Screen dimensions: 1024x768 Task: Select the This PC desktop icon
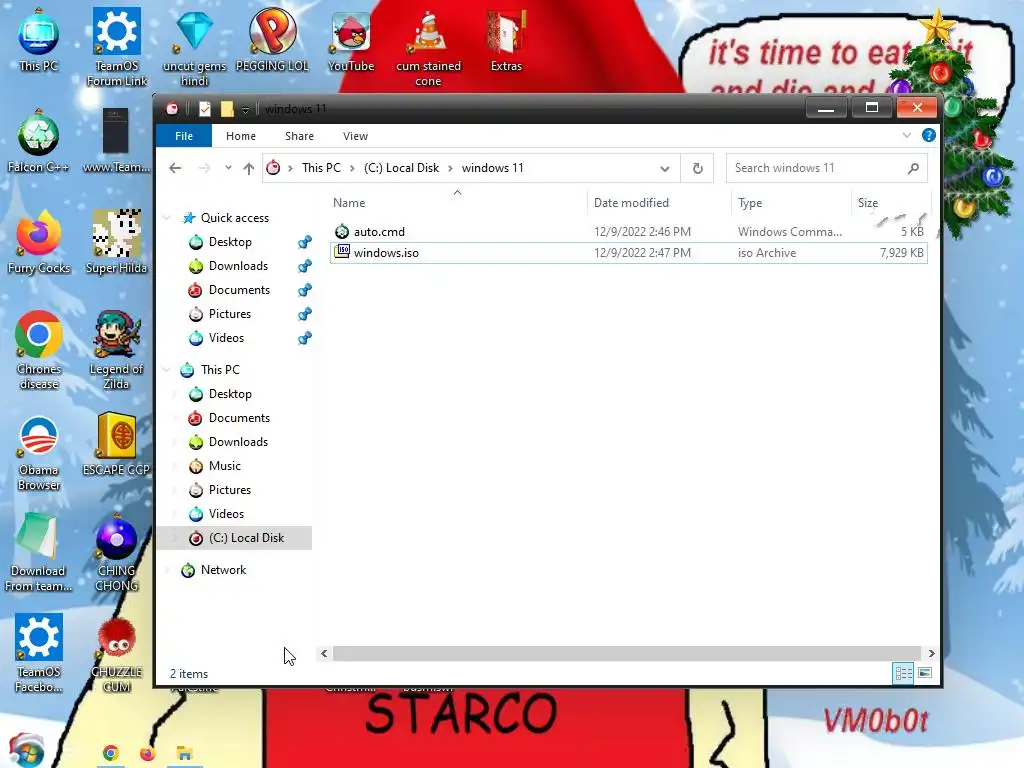(x=39, y=40)
